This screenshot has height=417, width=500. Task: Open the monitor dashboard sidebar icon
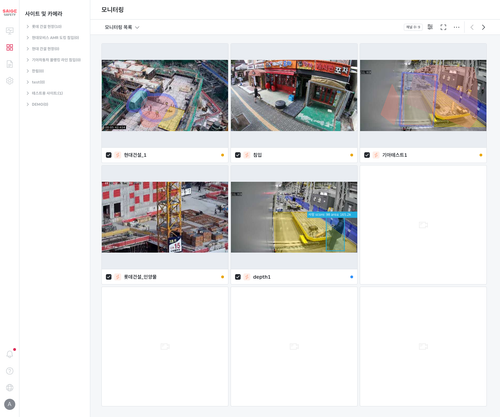coord(10,31)
